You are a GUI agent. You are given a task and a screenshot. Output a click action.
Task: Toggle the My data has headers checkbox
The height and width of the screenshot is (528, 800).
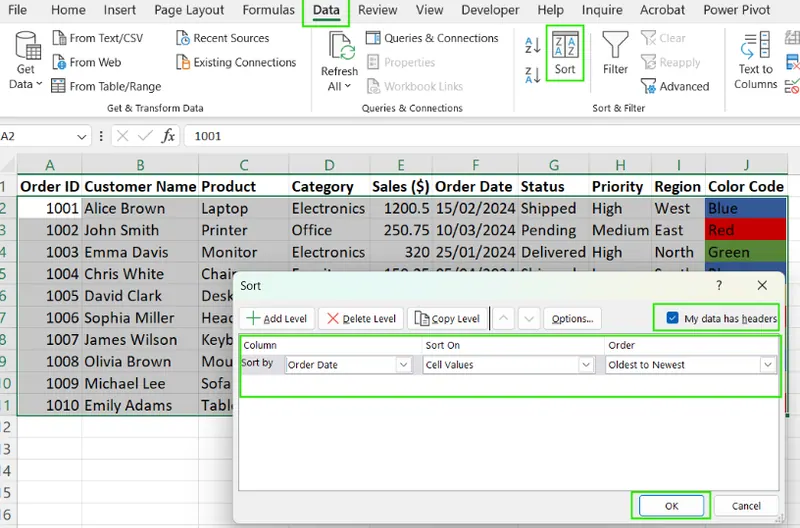pos(671,319)
